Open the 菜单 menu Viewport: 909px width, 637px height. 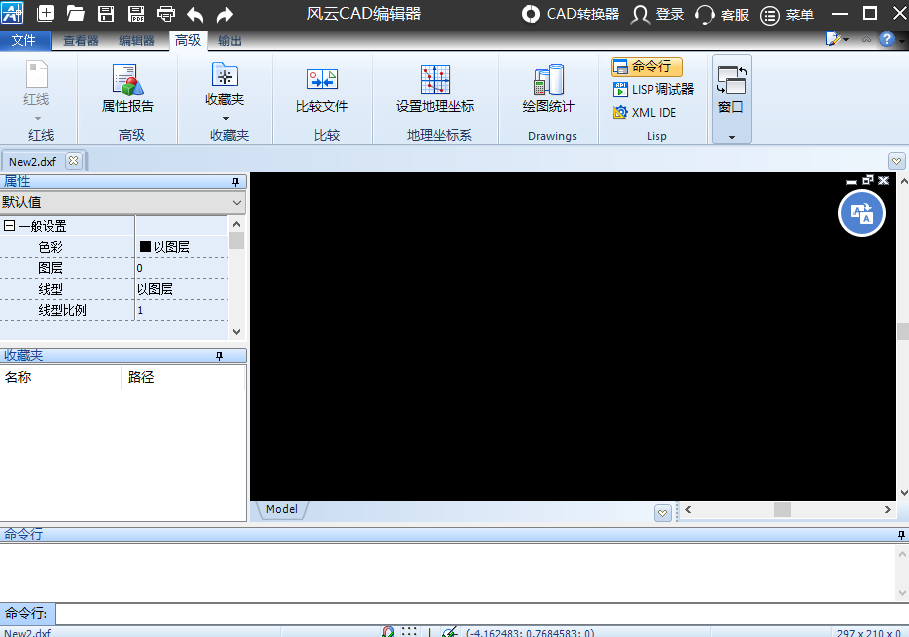click(787, 14)
